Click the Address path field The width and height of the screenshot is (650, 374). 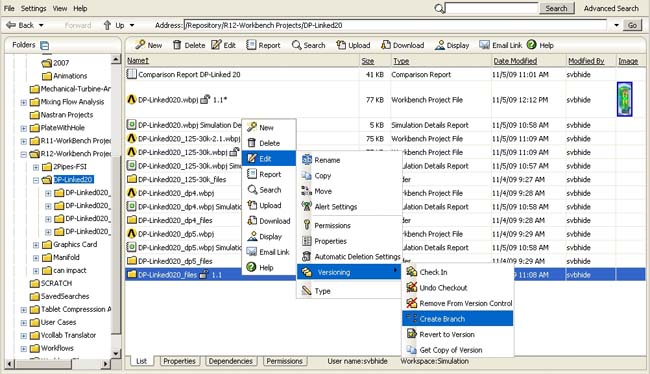click(x=395, y=25)
